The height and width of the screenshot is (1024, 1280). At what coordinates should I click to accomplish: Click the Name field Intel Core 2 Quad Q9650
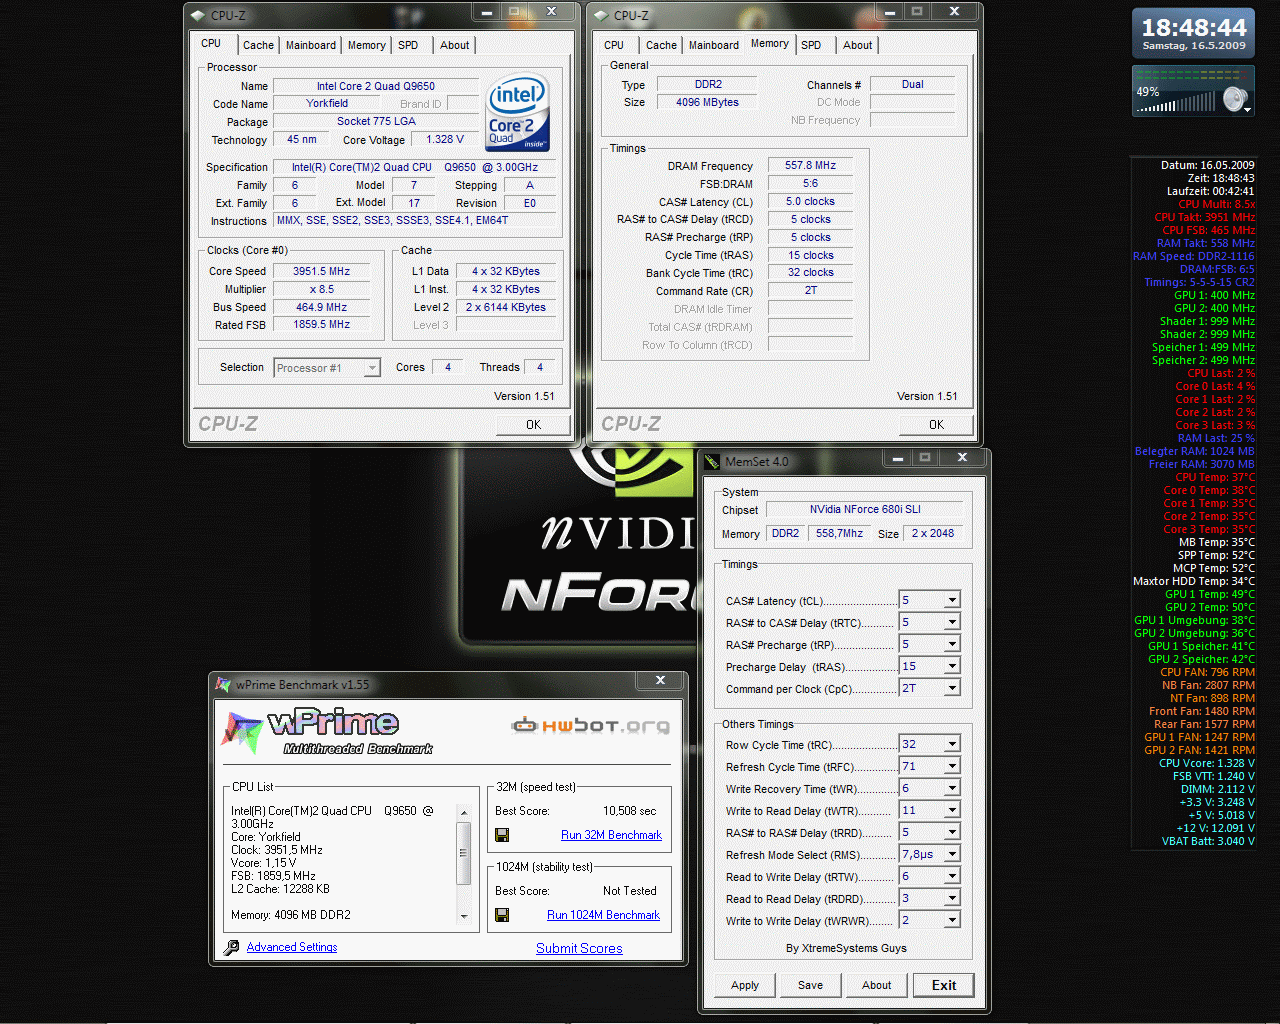coord(376,86)
